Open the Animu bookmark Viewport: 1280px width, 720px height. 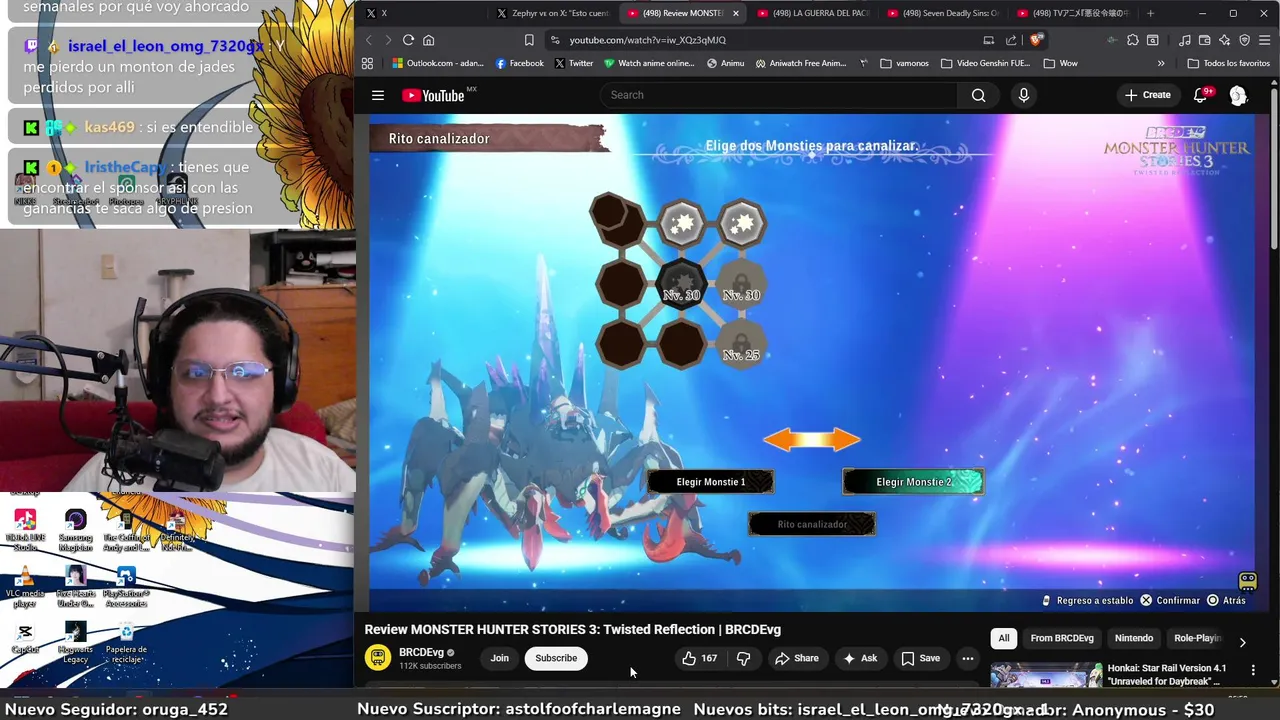pos(726,63)
